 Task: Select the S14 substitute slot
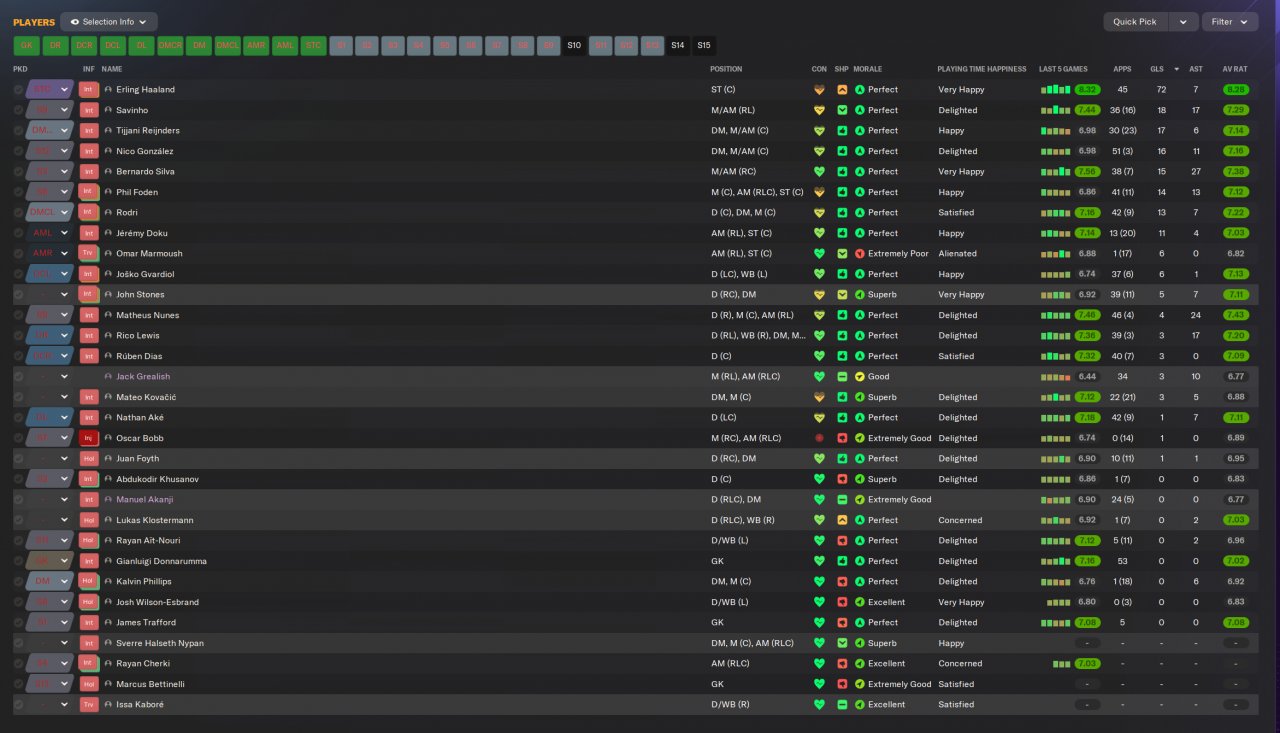pyautogui.click(x=678, y=46)
